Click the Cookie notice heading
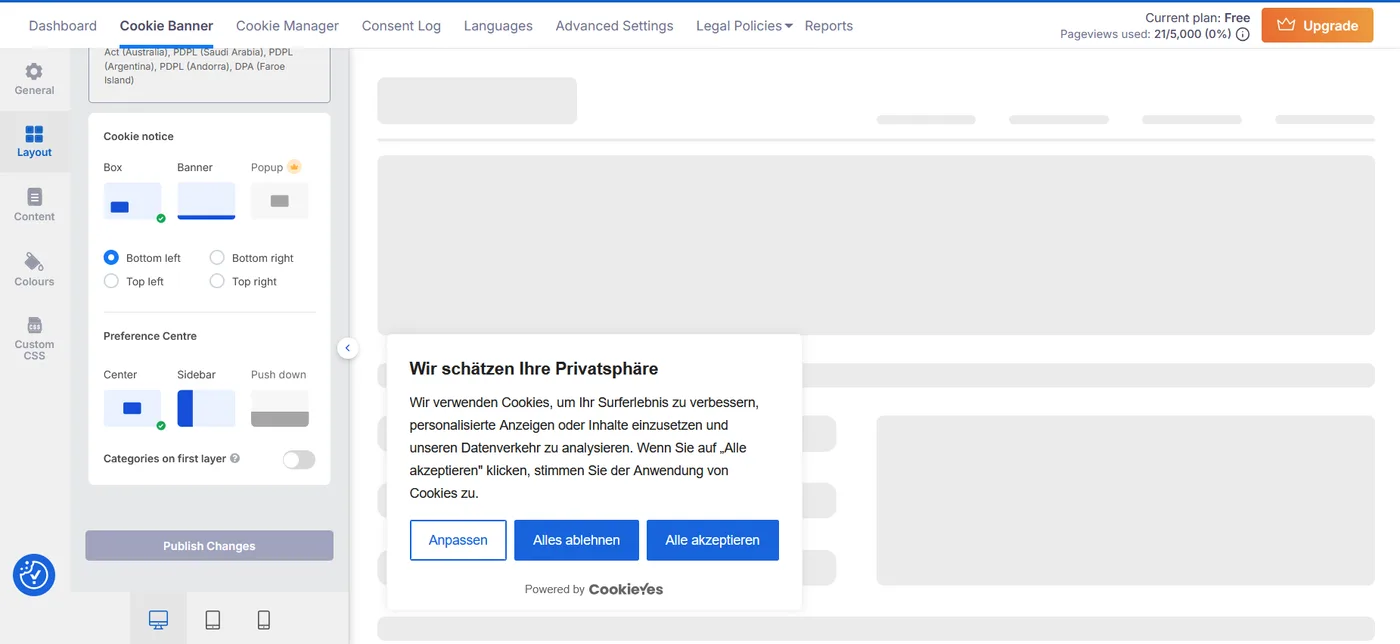Screen dimensions: 1400x644 pos(139,136)
